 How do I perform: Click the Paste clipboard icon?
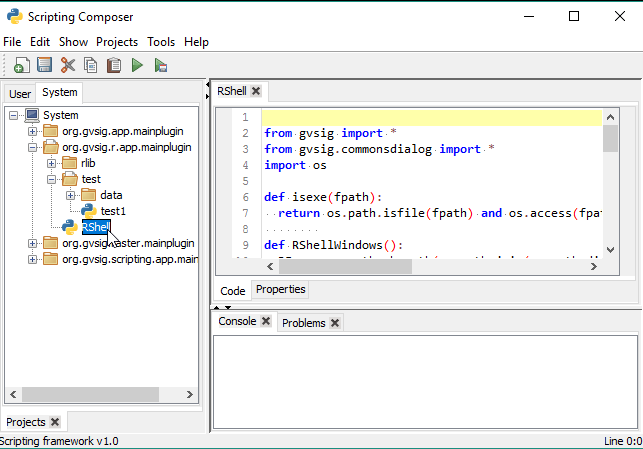(114, 65)
